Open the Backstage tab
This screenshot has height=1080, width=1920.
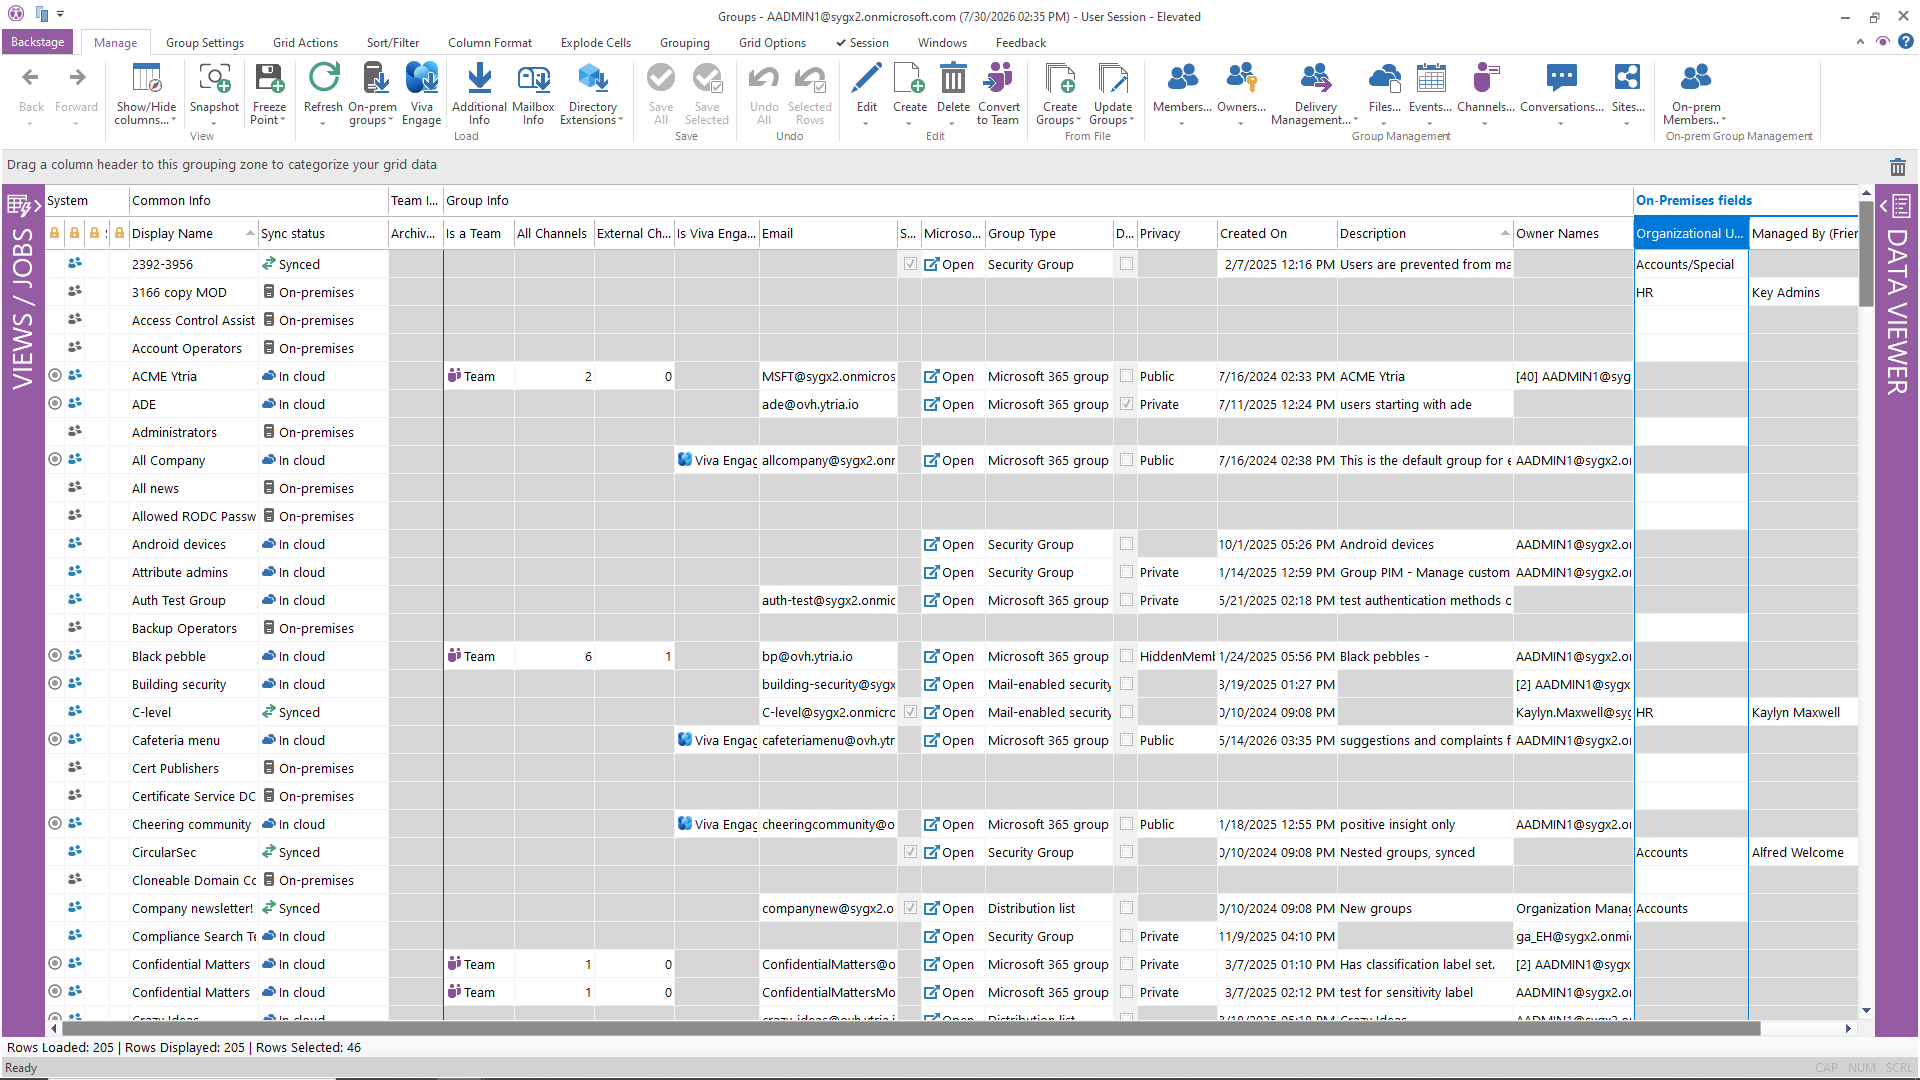pos(37,42)
